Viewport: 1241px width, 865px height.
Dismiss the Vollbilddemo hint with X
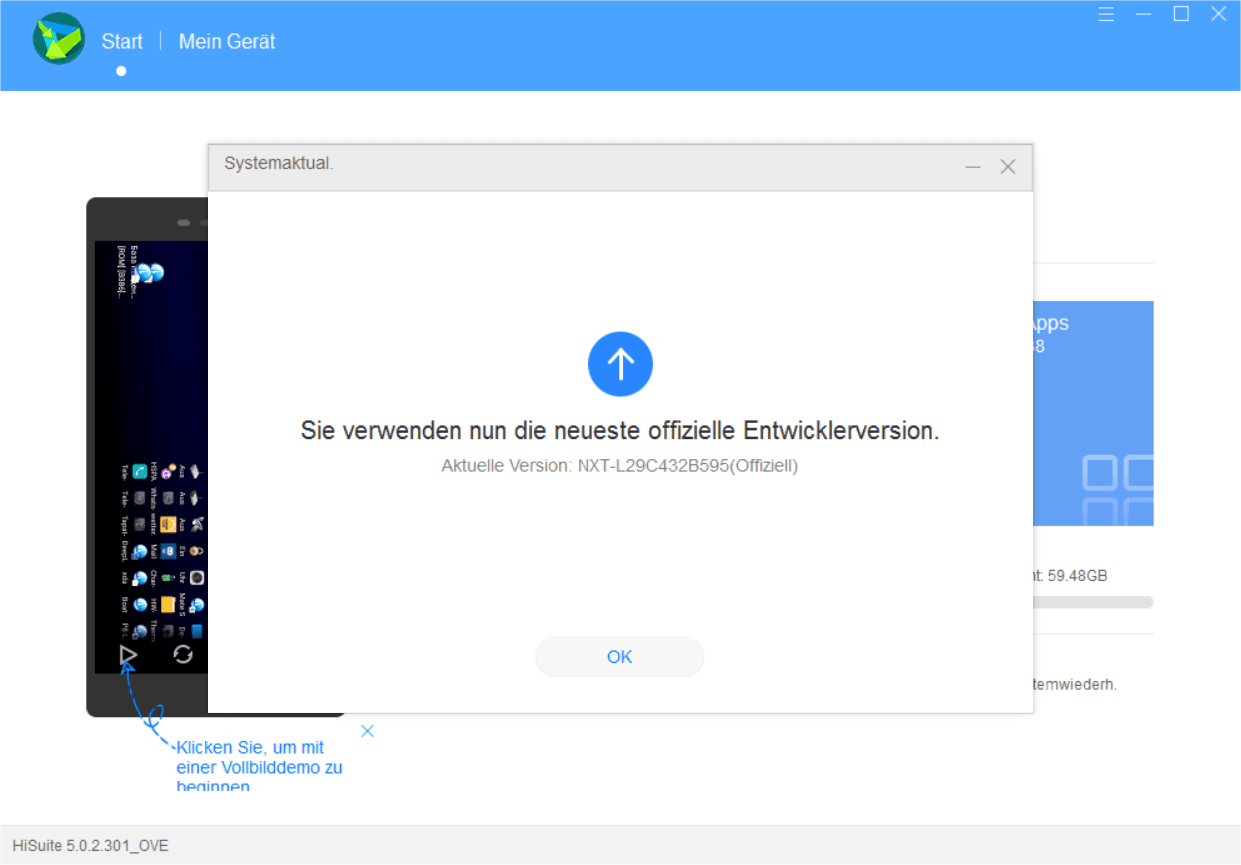[367, 731]
